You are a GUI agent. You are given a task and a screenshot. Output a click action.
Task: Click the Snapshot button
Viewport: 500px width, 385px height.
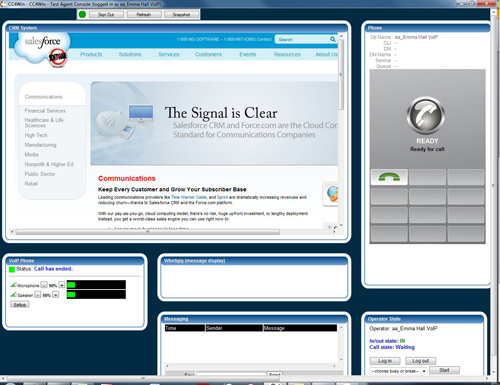(x=181, y=15)
